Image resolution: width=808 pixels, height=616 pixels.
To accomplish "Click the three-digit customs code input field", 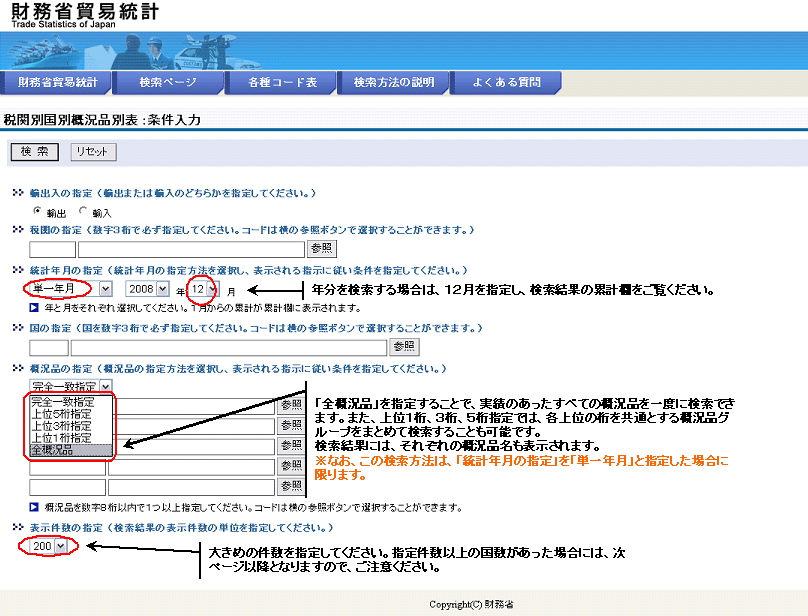I will (x=52, y=249).
